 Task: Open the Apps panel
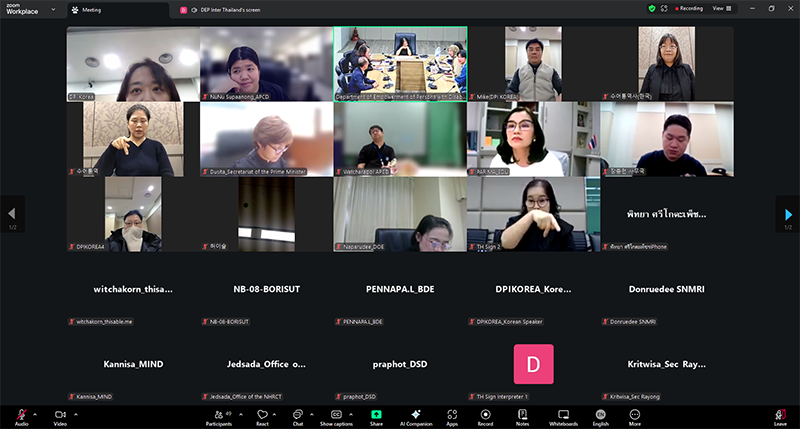click(x=452, y=414)
